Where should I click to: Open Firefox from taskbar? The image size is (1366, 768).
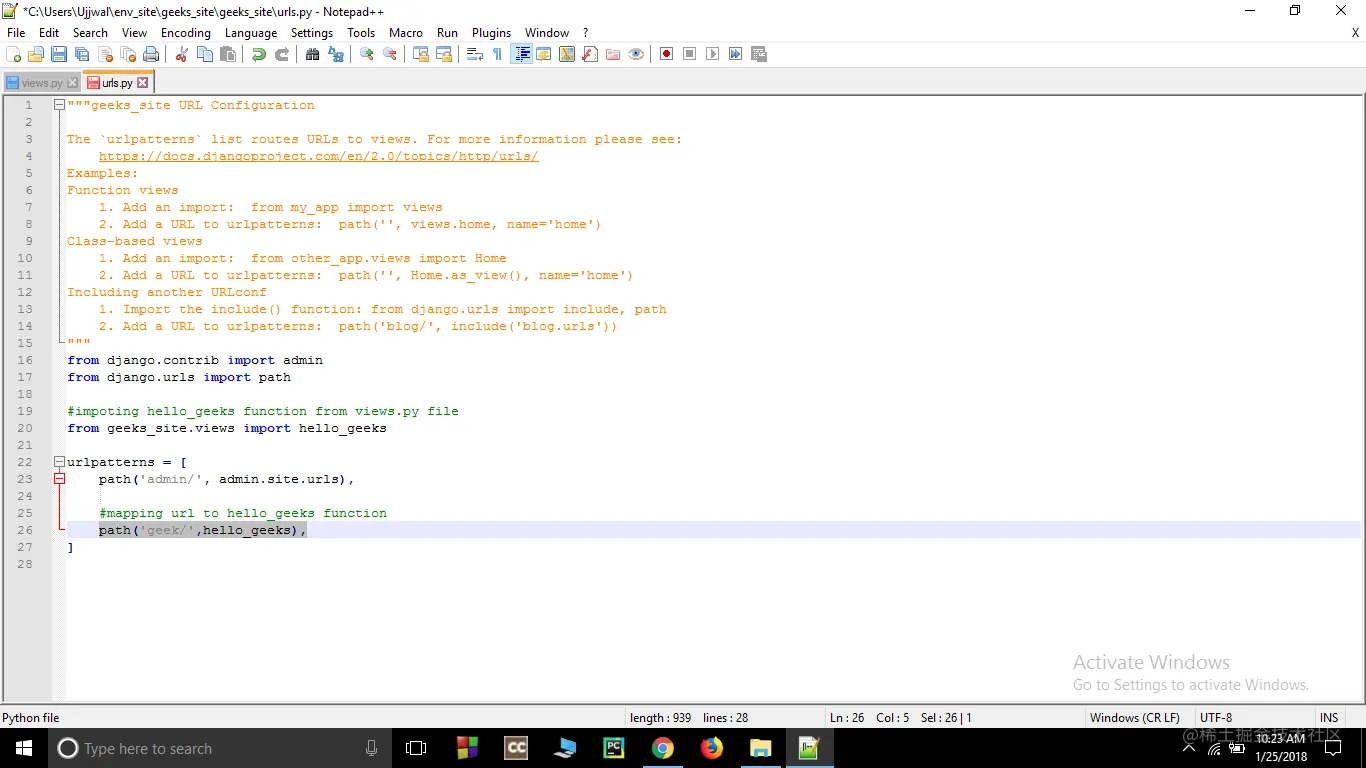tap(711, 748)
